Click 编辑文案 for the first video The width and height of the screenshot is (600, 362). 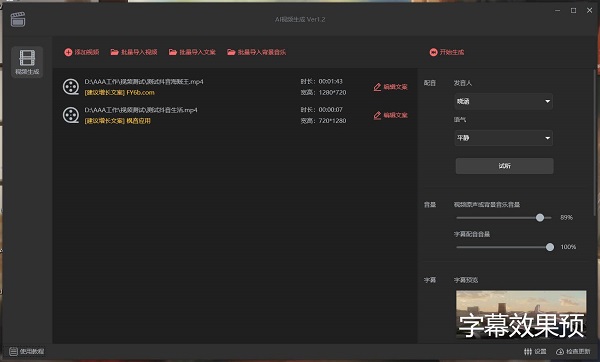(x=390, y=87)
